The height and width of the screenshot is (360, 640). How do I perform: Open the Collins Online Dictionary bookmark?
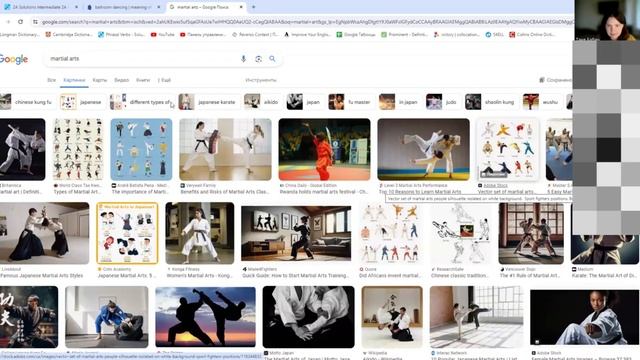[x=533, y=35]
